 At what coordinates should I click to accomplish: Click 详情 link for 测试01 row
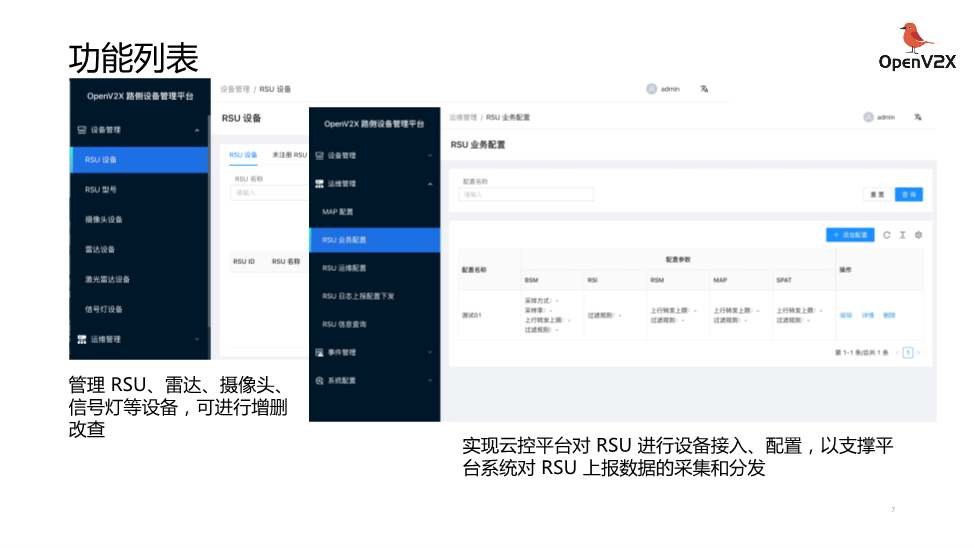867,315
